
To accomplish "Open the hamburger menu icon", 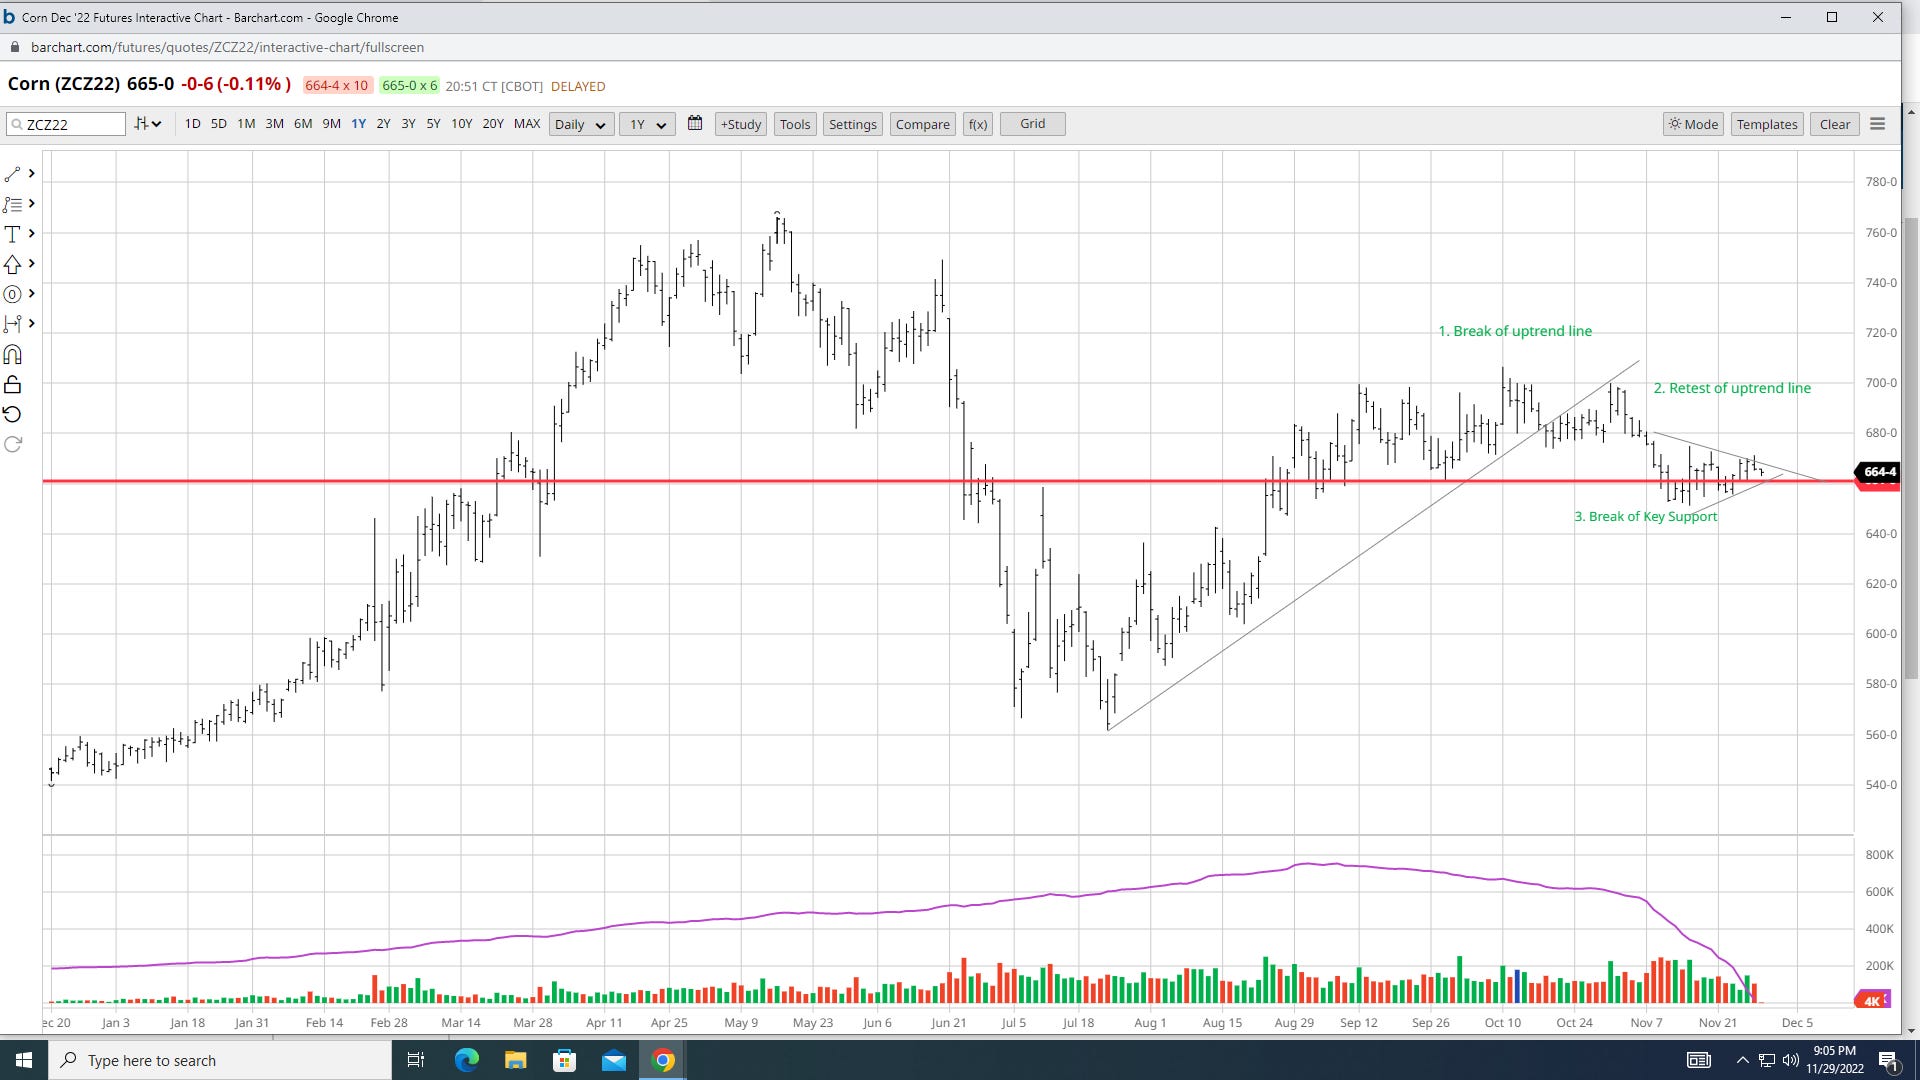I will coord(1877,124).
